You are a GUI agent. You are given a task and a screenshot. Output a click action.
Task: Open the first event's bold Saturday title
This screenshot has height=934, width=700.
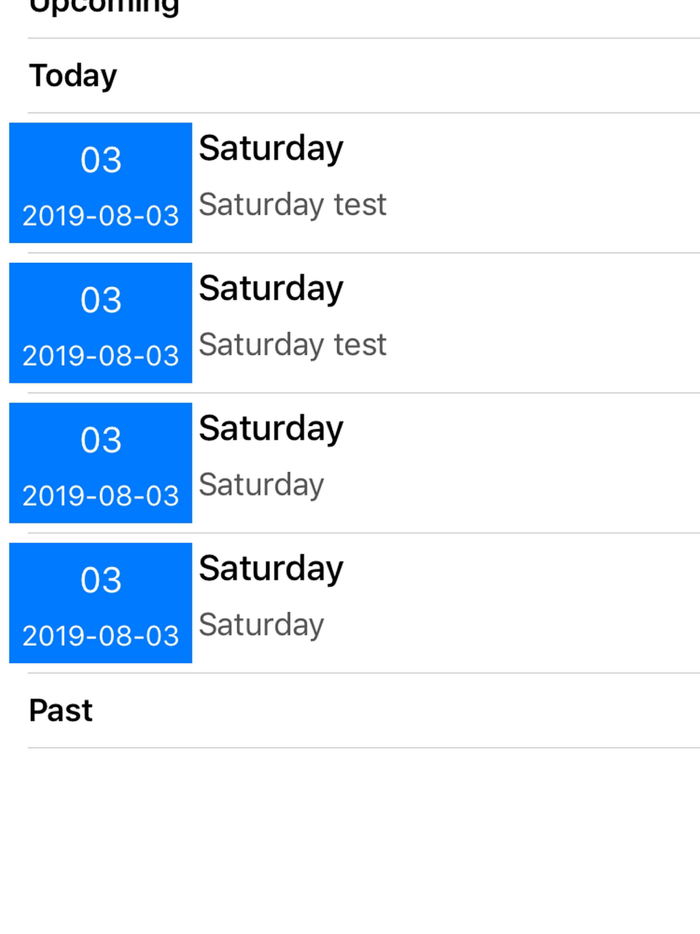click(271, 148)
